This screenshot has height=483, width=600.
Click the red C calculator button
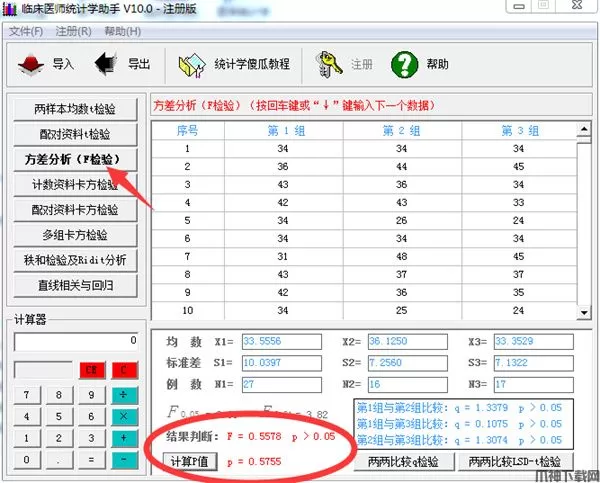click(124, 370)
